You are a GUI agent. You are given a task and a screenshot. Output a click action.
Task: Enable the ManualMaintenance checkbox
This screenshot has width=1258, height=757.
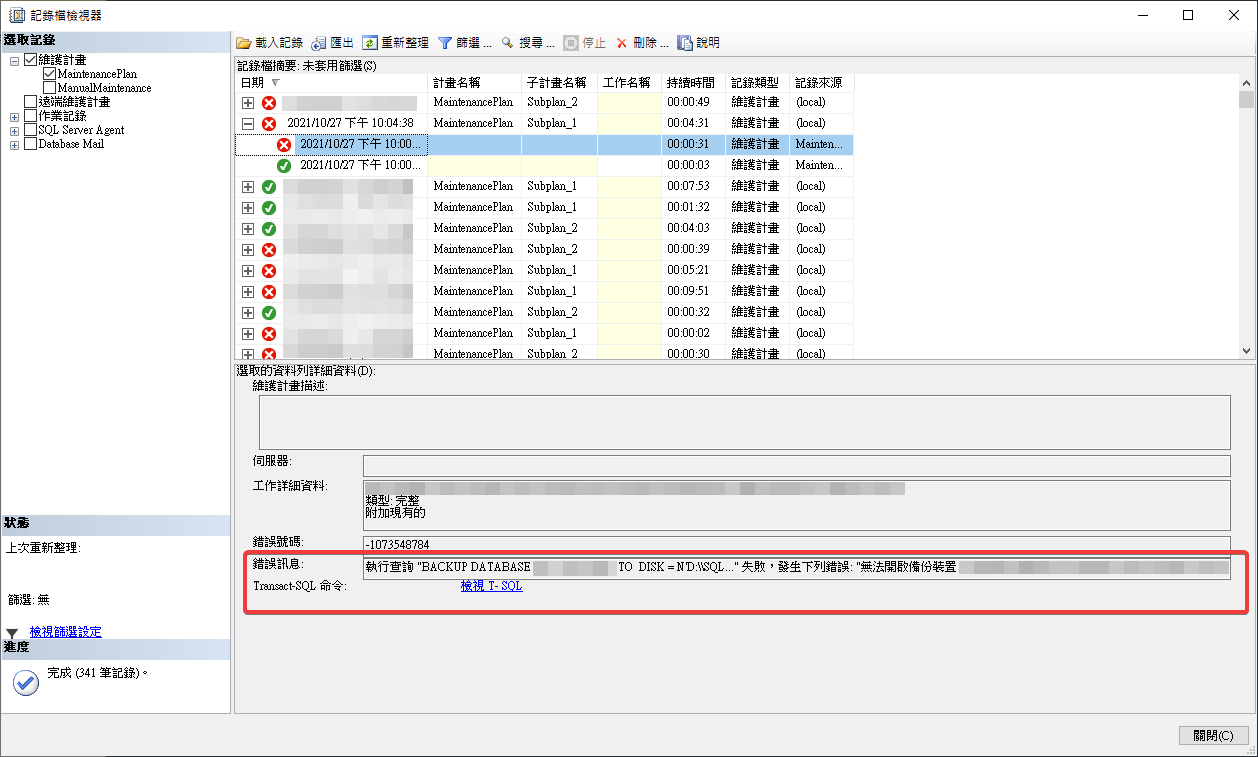coord(48,87)
